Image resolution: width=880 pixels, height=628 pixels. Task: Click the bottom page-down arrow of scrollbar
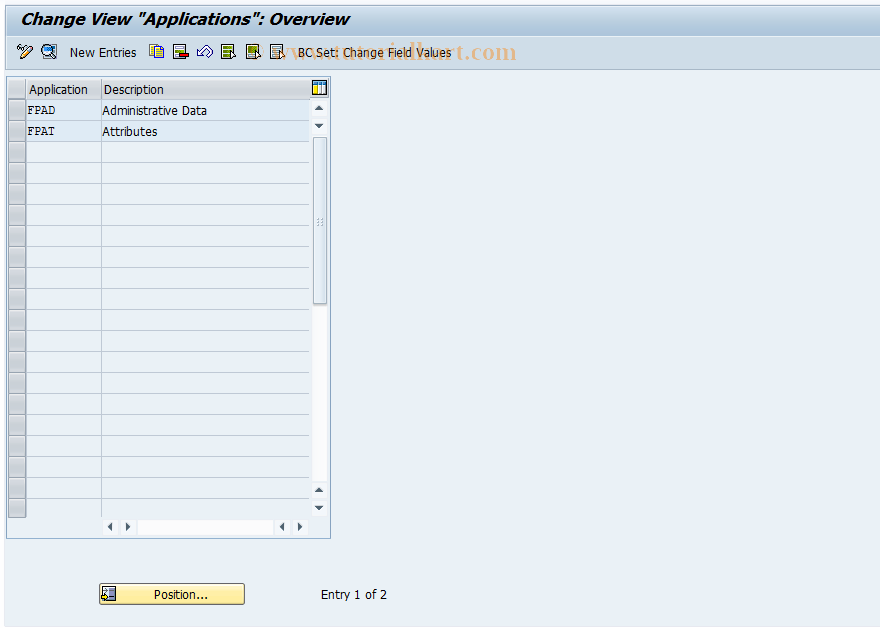click(319, 508)
